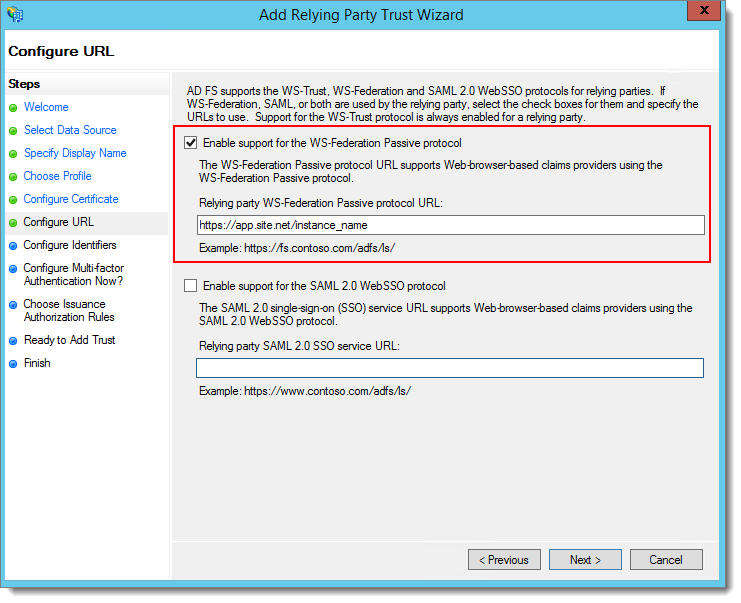Click the Next button

pos(585,560)
